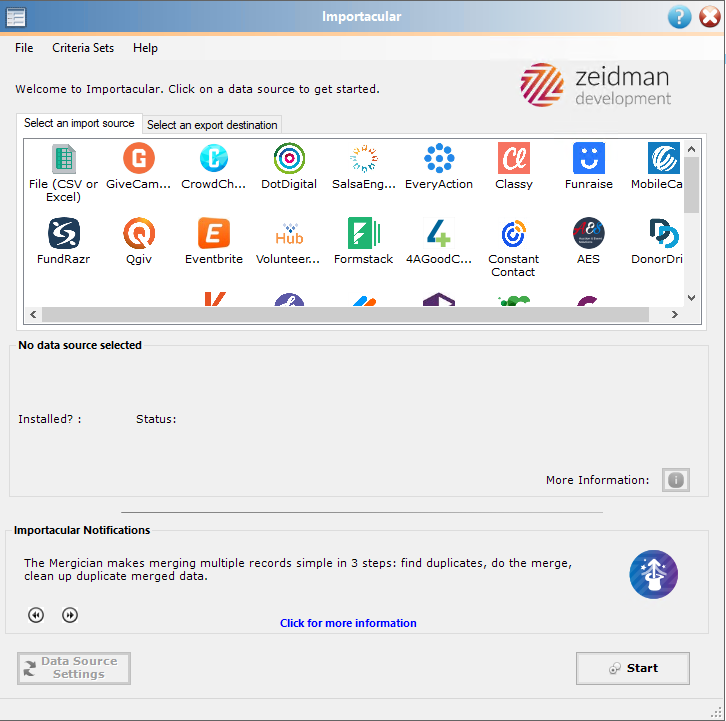Open the File menu

tap(24, 48)
